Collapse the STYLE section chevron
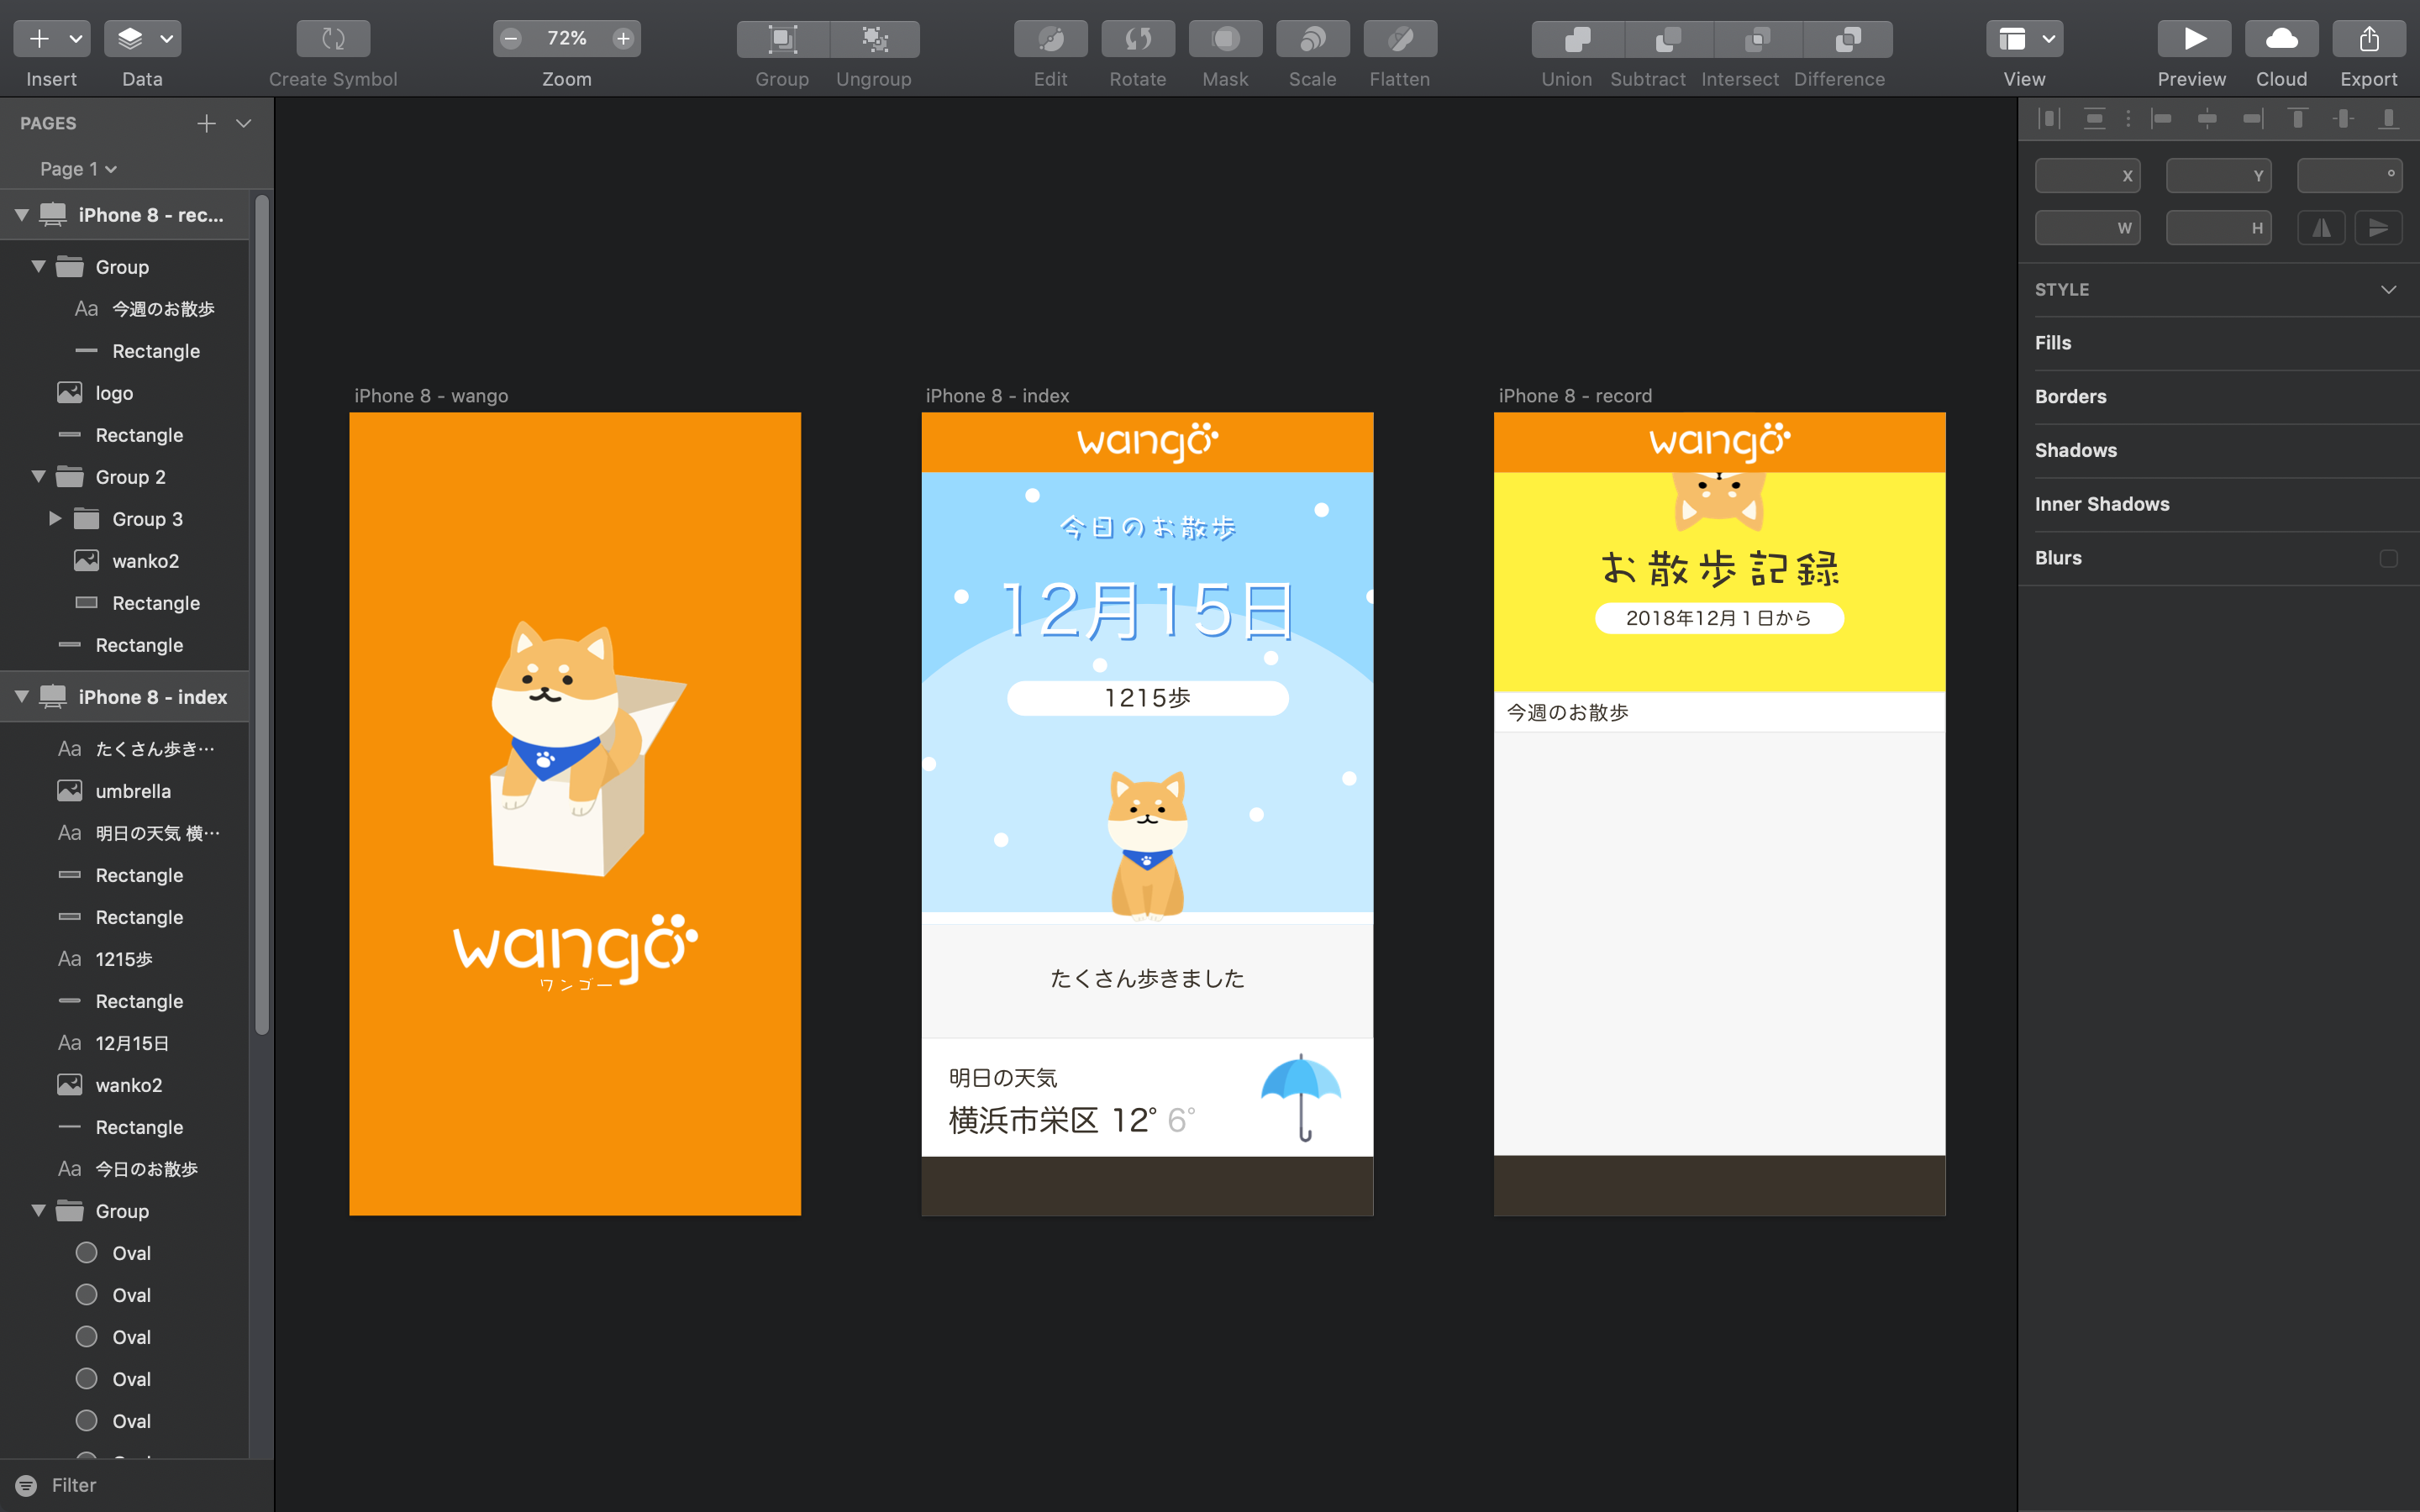Screen dimensions: 2420x1512 (2388, 290)
